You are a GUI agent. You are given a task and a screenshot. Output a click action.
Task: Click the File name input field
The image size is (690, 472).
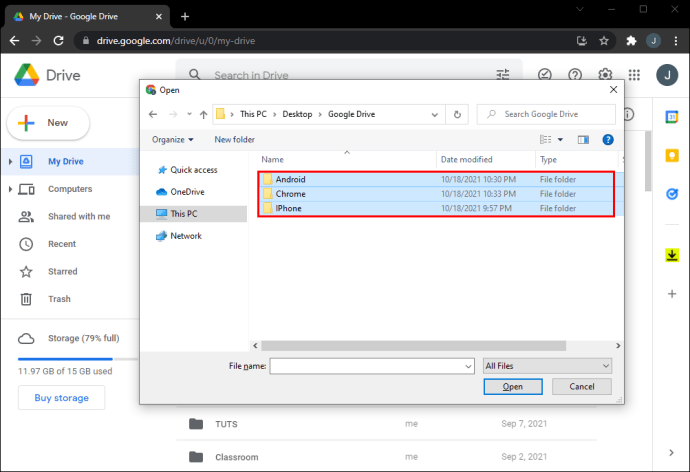click(x=367, y=366)
